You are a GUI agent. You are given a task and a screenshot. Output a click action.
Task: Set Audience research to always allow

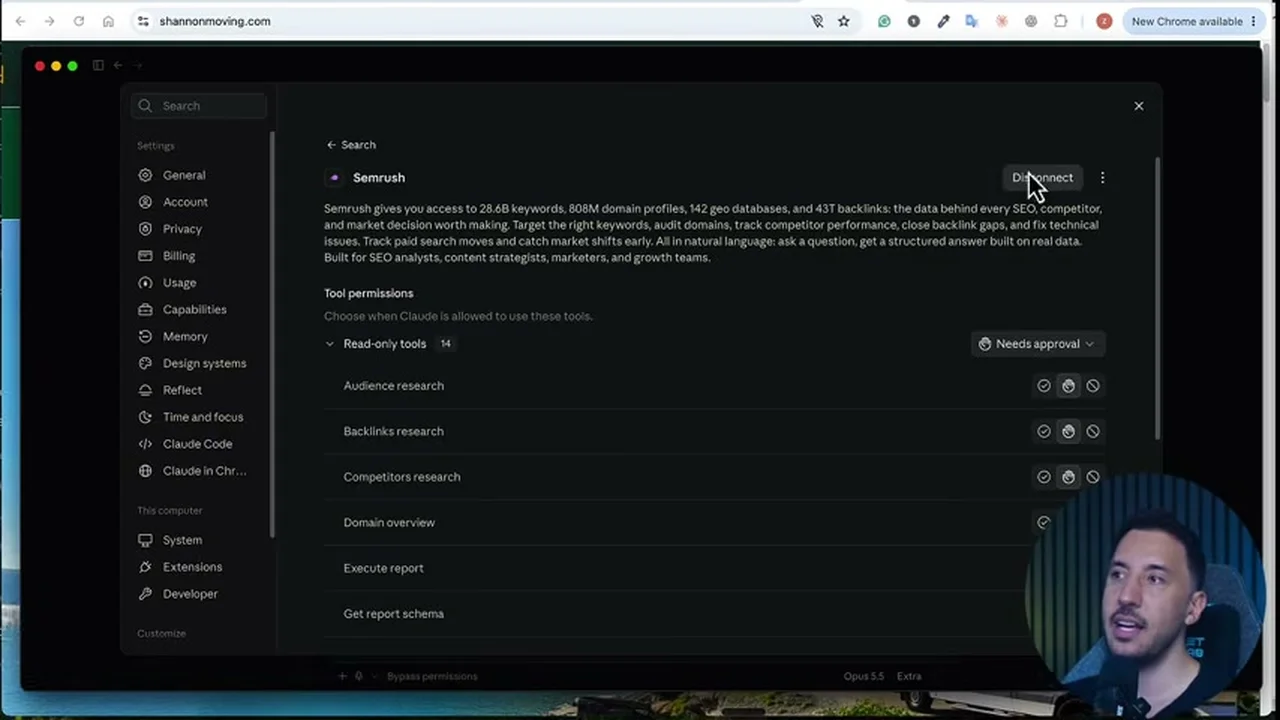coord(1044,386)
